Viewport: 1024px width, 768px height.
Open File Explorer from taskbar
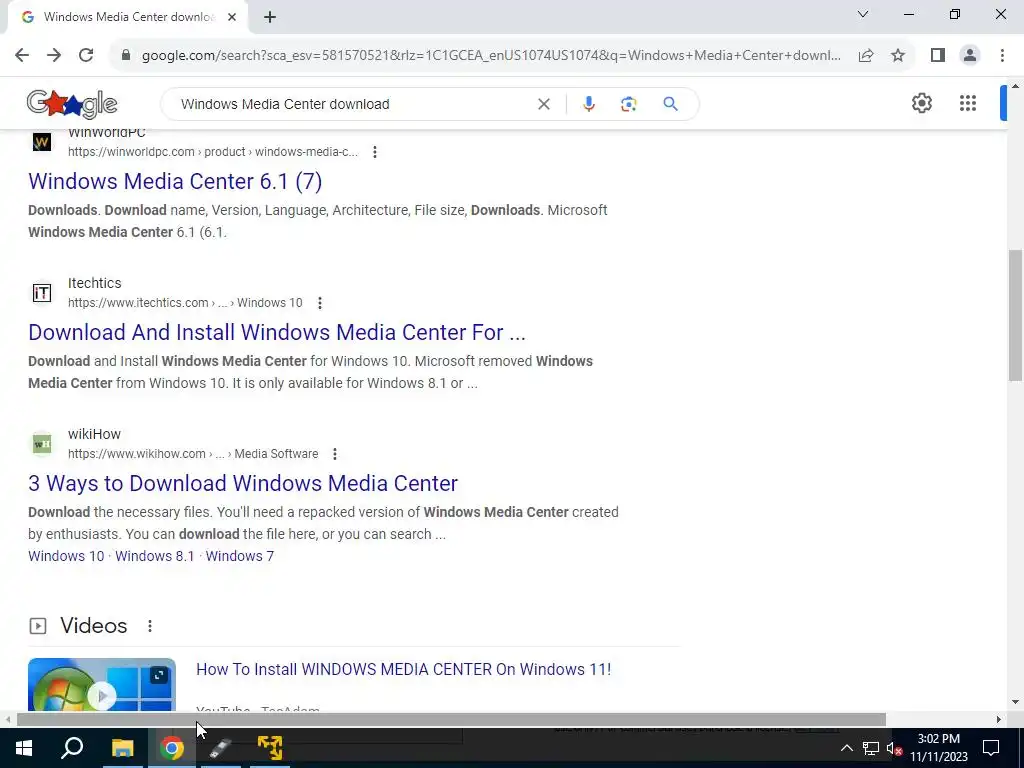click(122, 748)
